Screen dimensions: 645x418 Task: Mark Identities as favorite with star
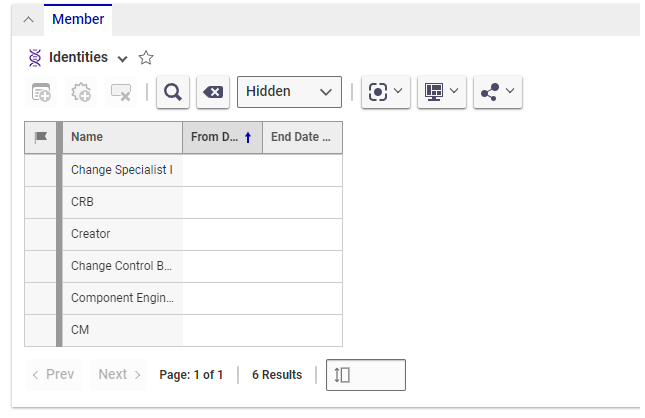146,58
